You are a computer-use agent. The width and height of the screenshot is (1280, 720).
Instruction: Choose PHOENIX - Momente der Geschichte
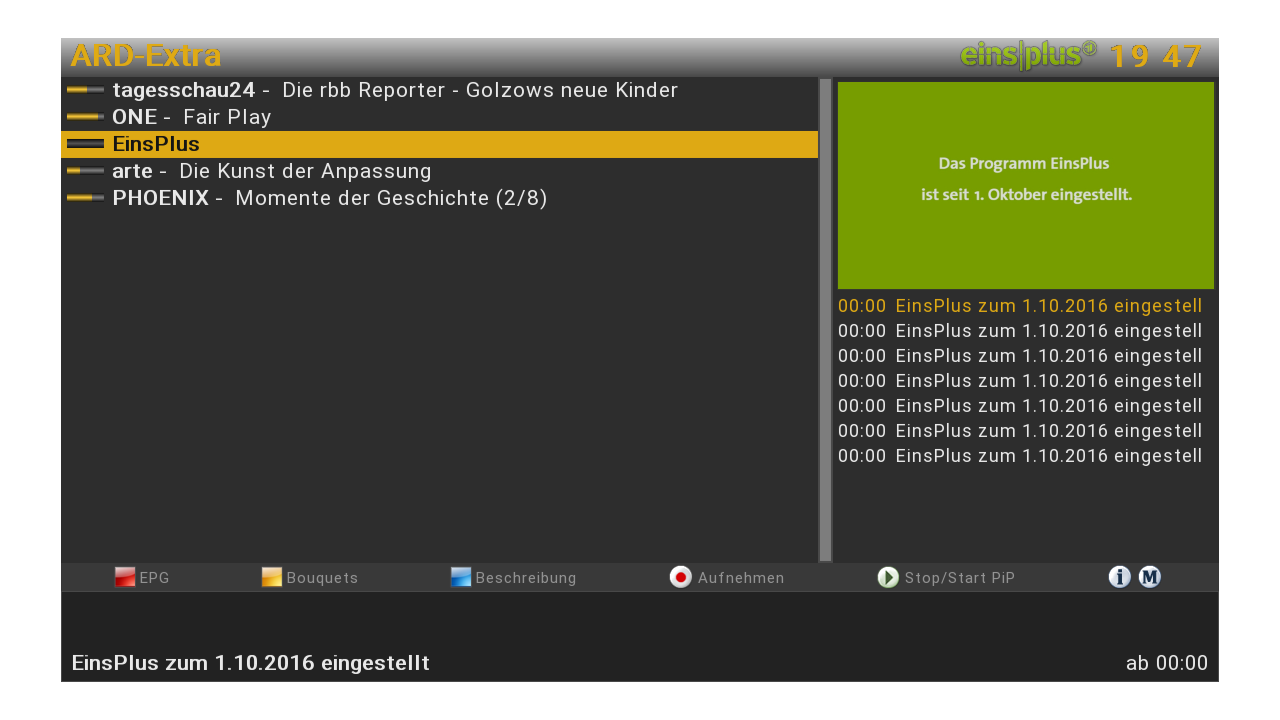point(440,198)
